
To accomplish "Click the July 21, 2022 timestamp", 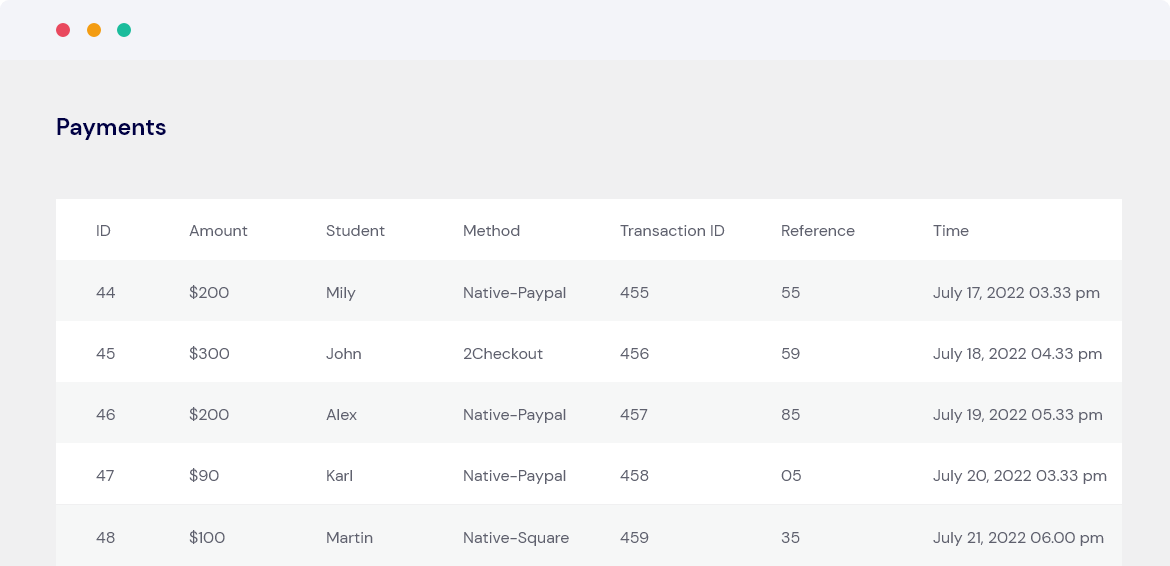I will click(1018, 538).
